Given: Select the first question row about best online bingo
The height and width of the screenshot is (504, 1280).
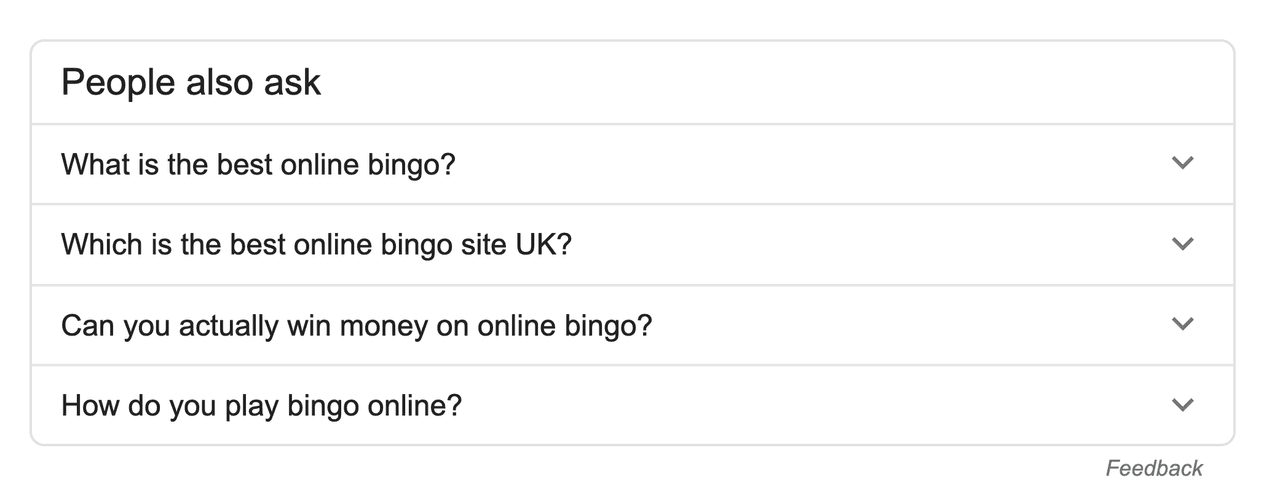Looking at the screenshot, I should tap(633, 164).
